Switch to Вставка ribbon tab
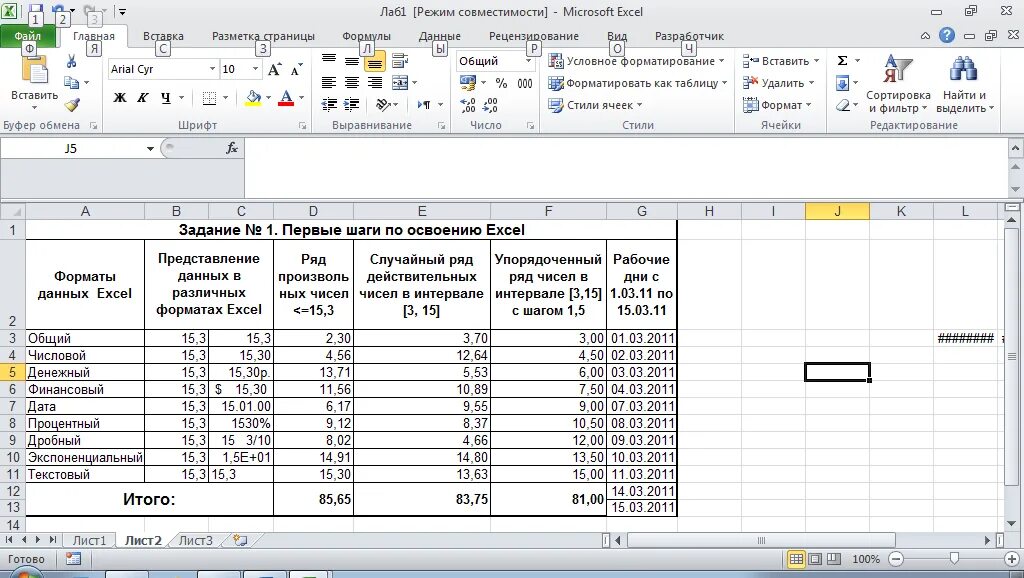 (x=163, y=36)
